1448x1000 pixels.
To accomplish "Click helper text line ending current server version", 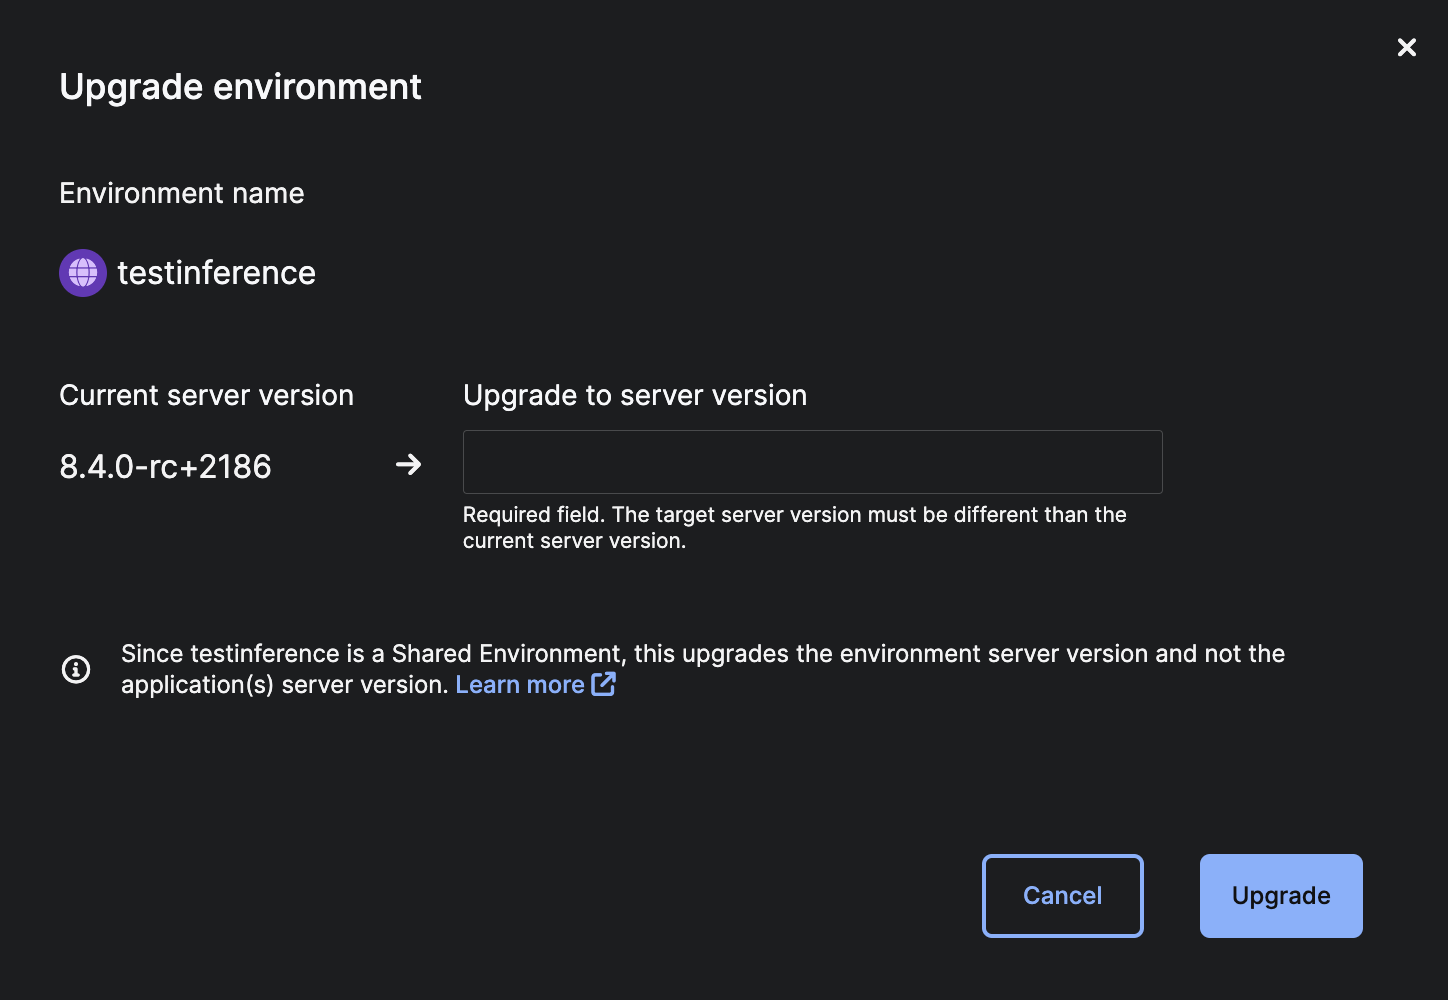I will click(x=574, y=541).
